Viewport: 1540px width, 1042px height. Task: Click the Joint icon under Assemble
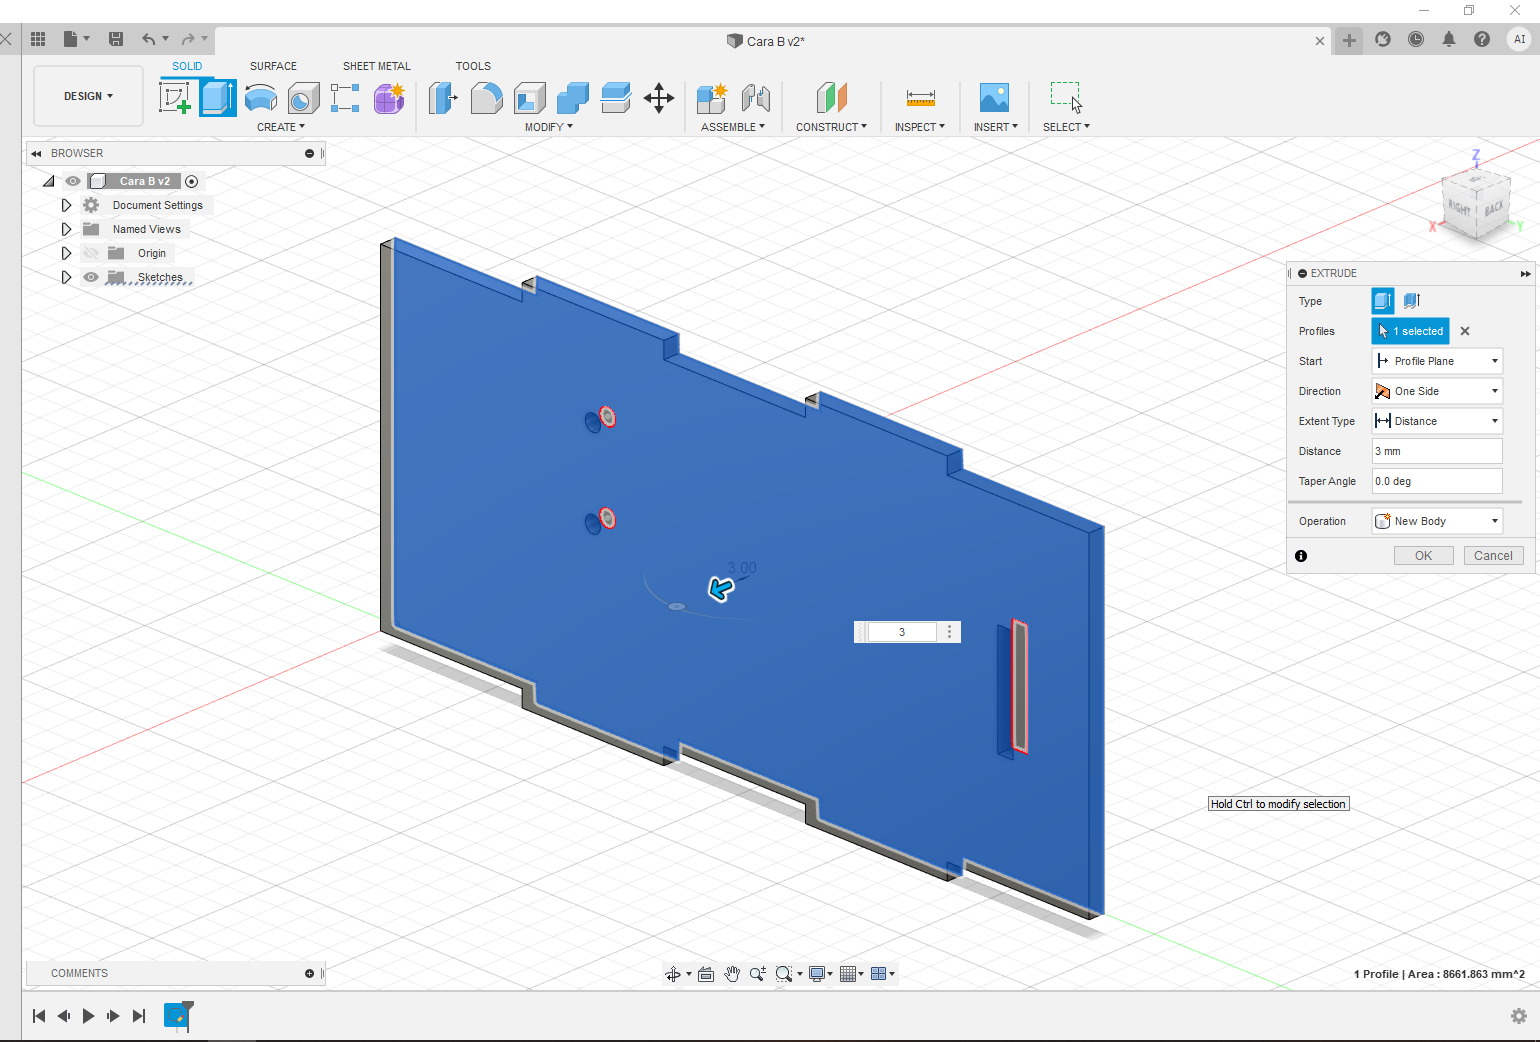click(756, 98)
